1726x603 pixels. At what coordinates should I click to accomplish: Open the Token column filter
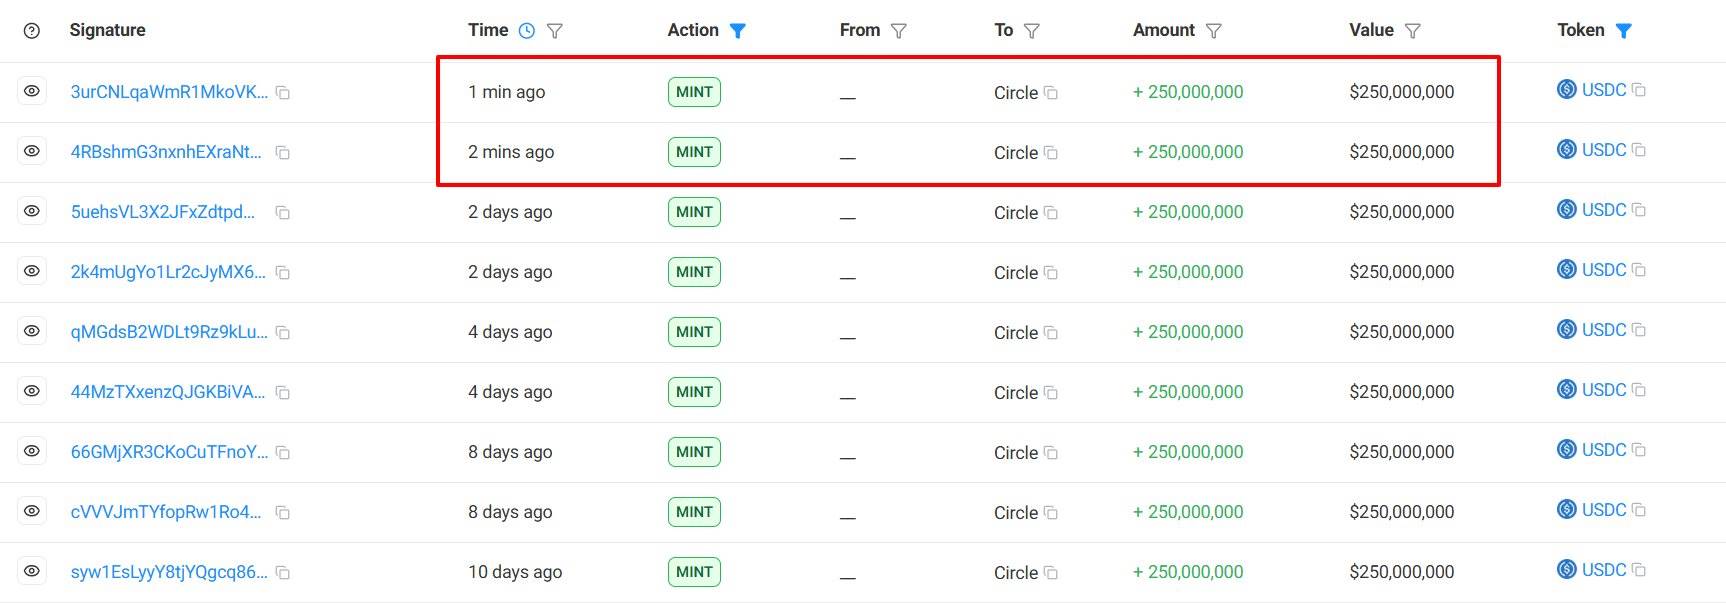1624,31
